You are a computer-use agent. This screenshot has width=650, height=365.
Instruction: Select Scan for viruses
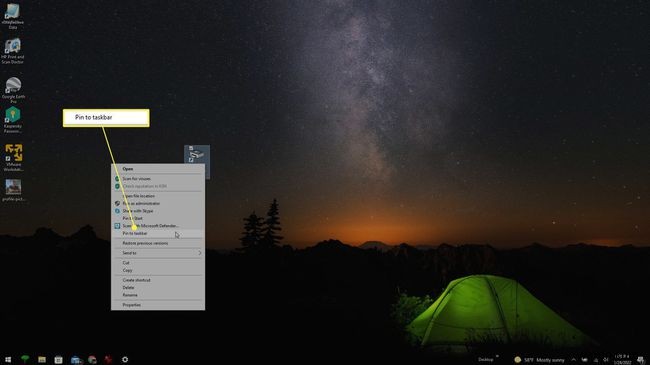(x=158, y=179)
